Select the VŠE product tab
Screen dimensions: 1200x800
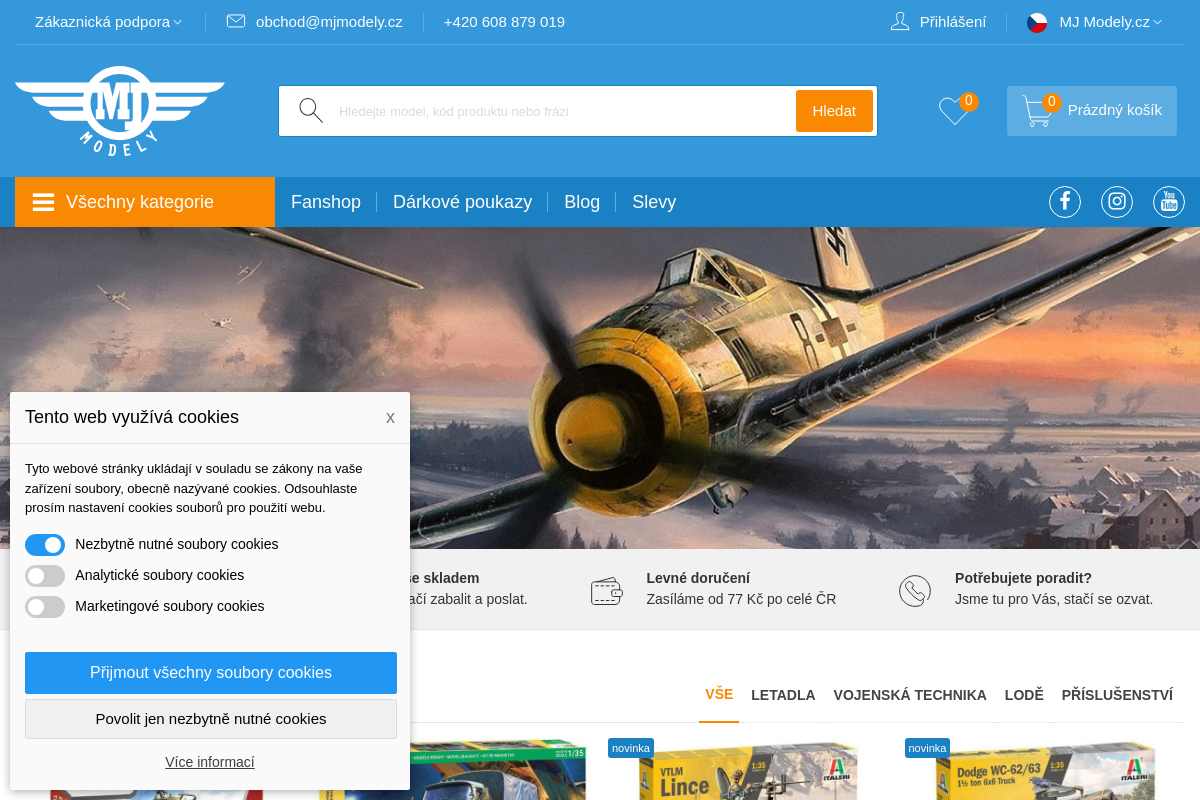[x=719, y=694]
